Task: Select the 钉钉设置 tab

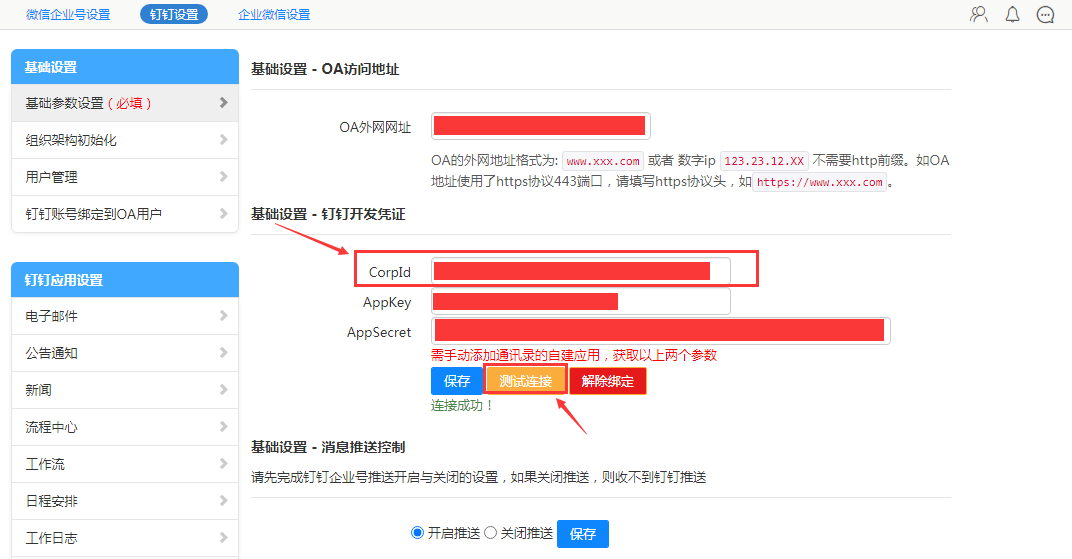Action: tap(174, 15)
